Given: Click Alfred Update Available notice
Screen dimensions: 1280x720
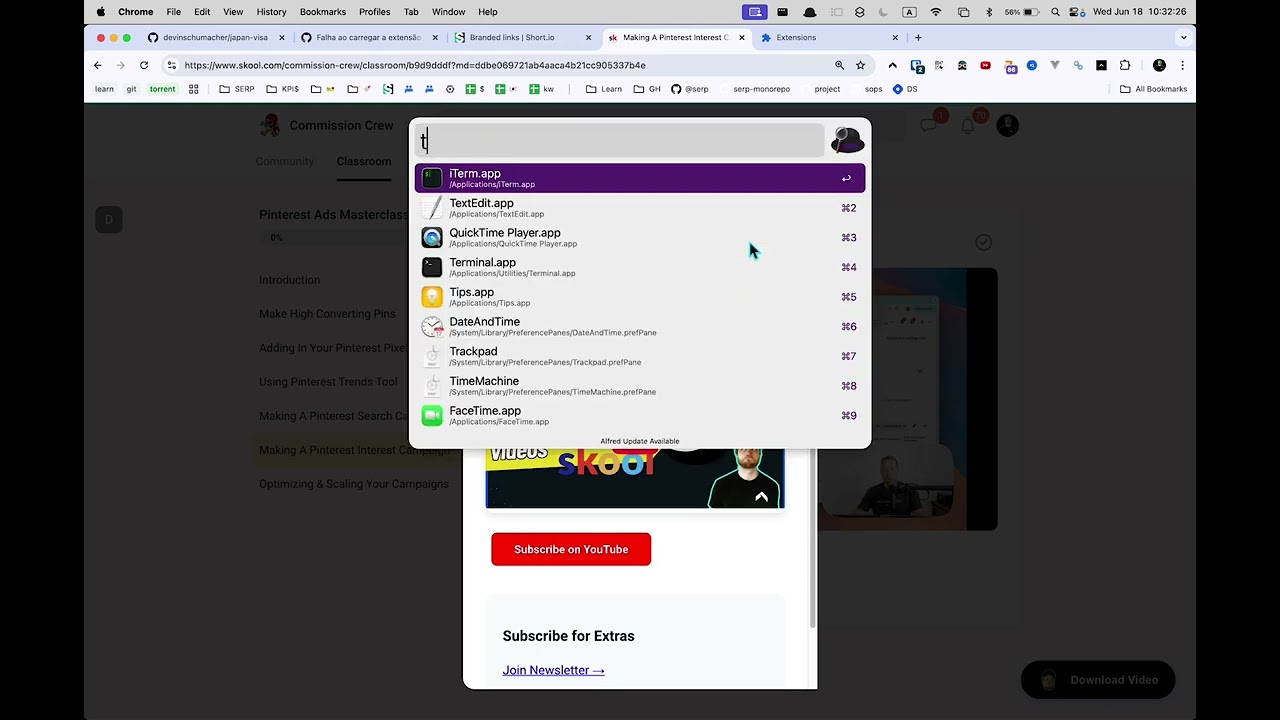Looking at the screenshot, I should [640, 441].
